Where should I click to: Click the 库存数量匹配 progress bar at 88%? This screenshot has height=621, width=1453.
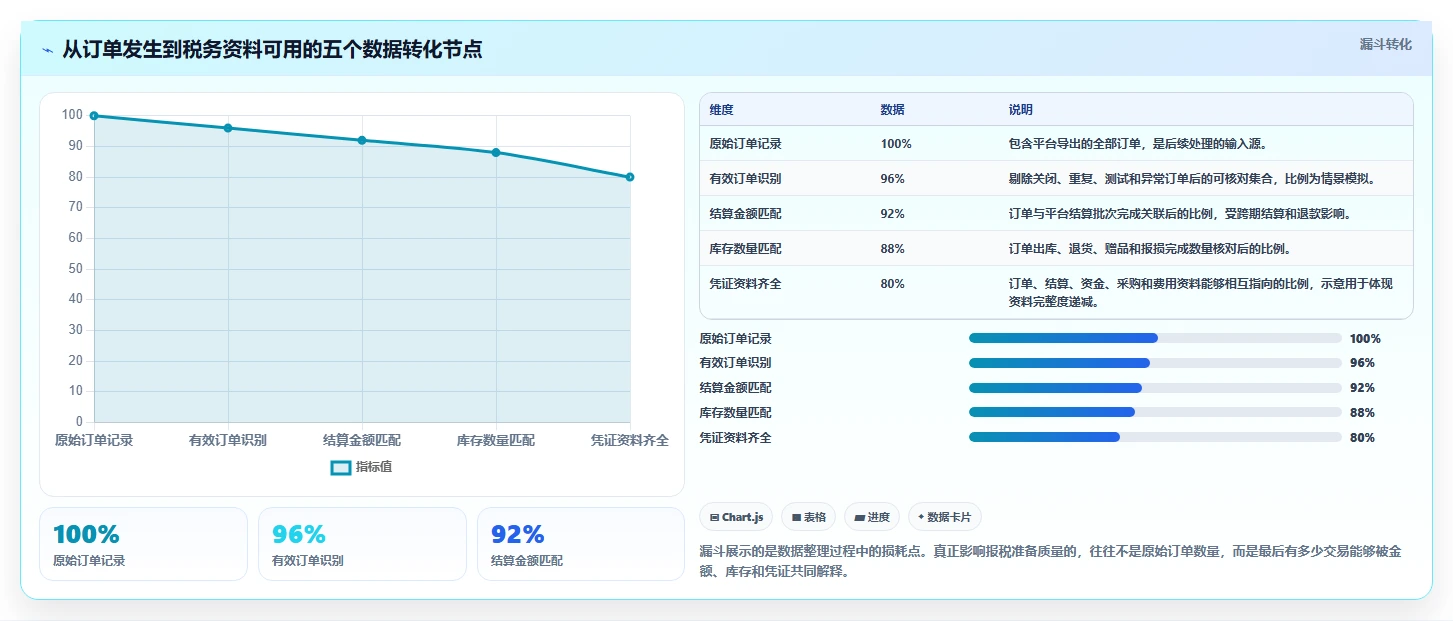(1155, 412)
